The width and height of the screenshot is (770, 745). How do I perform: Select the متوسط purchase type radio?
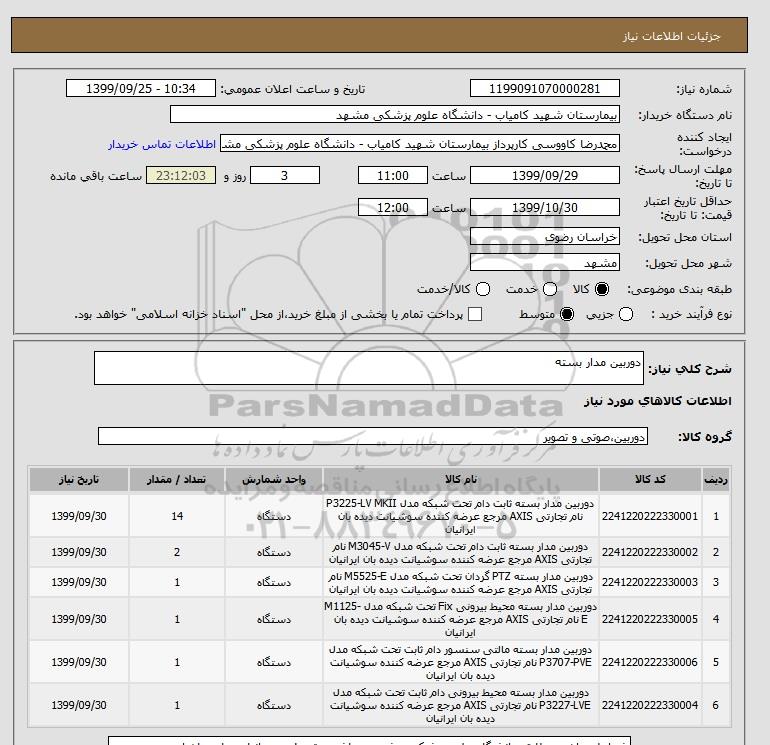[567, 314]
